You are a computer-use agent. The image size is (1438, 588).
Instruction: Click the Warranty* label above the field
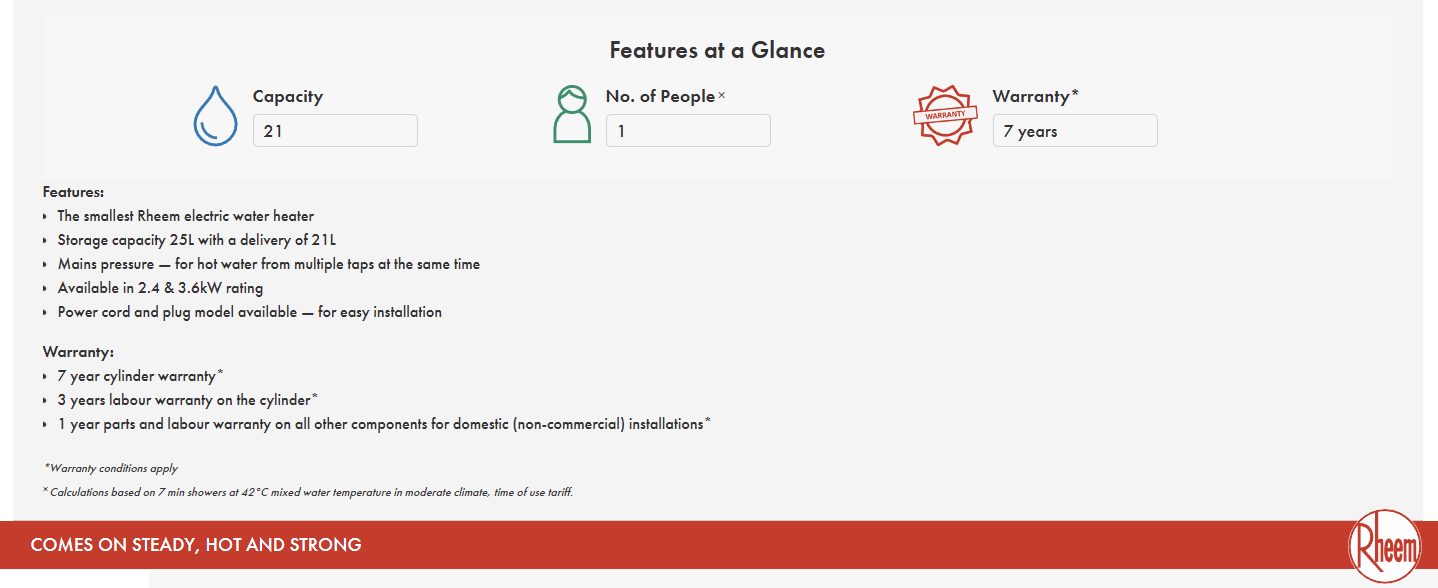(1036, 97)
